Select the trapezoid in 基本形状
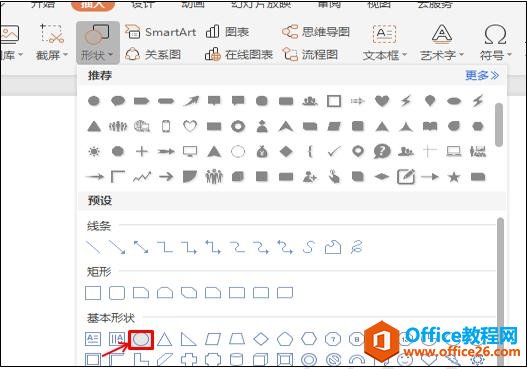527x369 pixels. click(237, 339)
